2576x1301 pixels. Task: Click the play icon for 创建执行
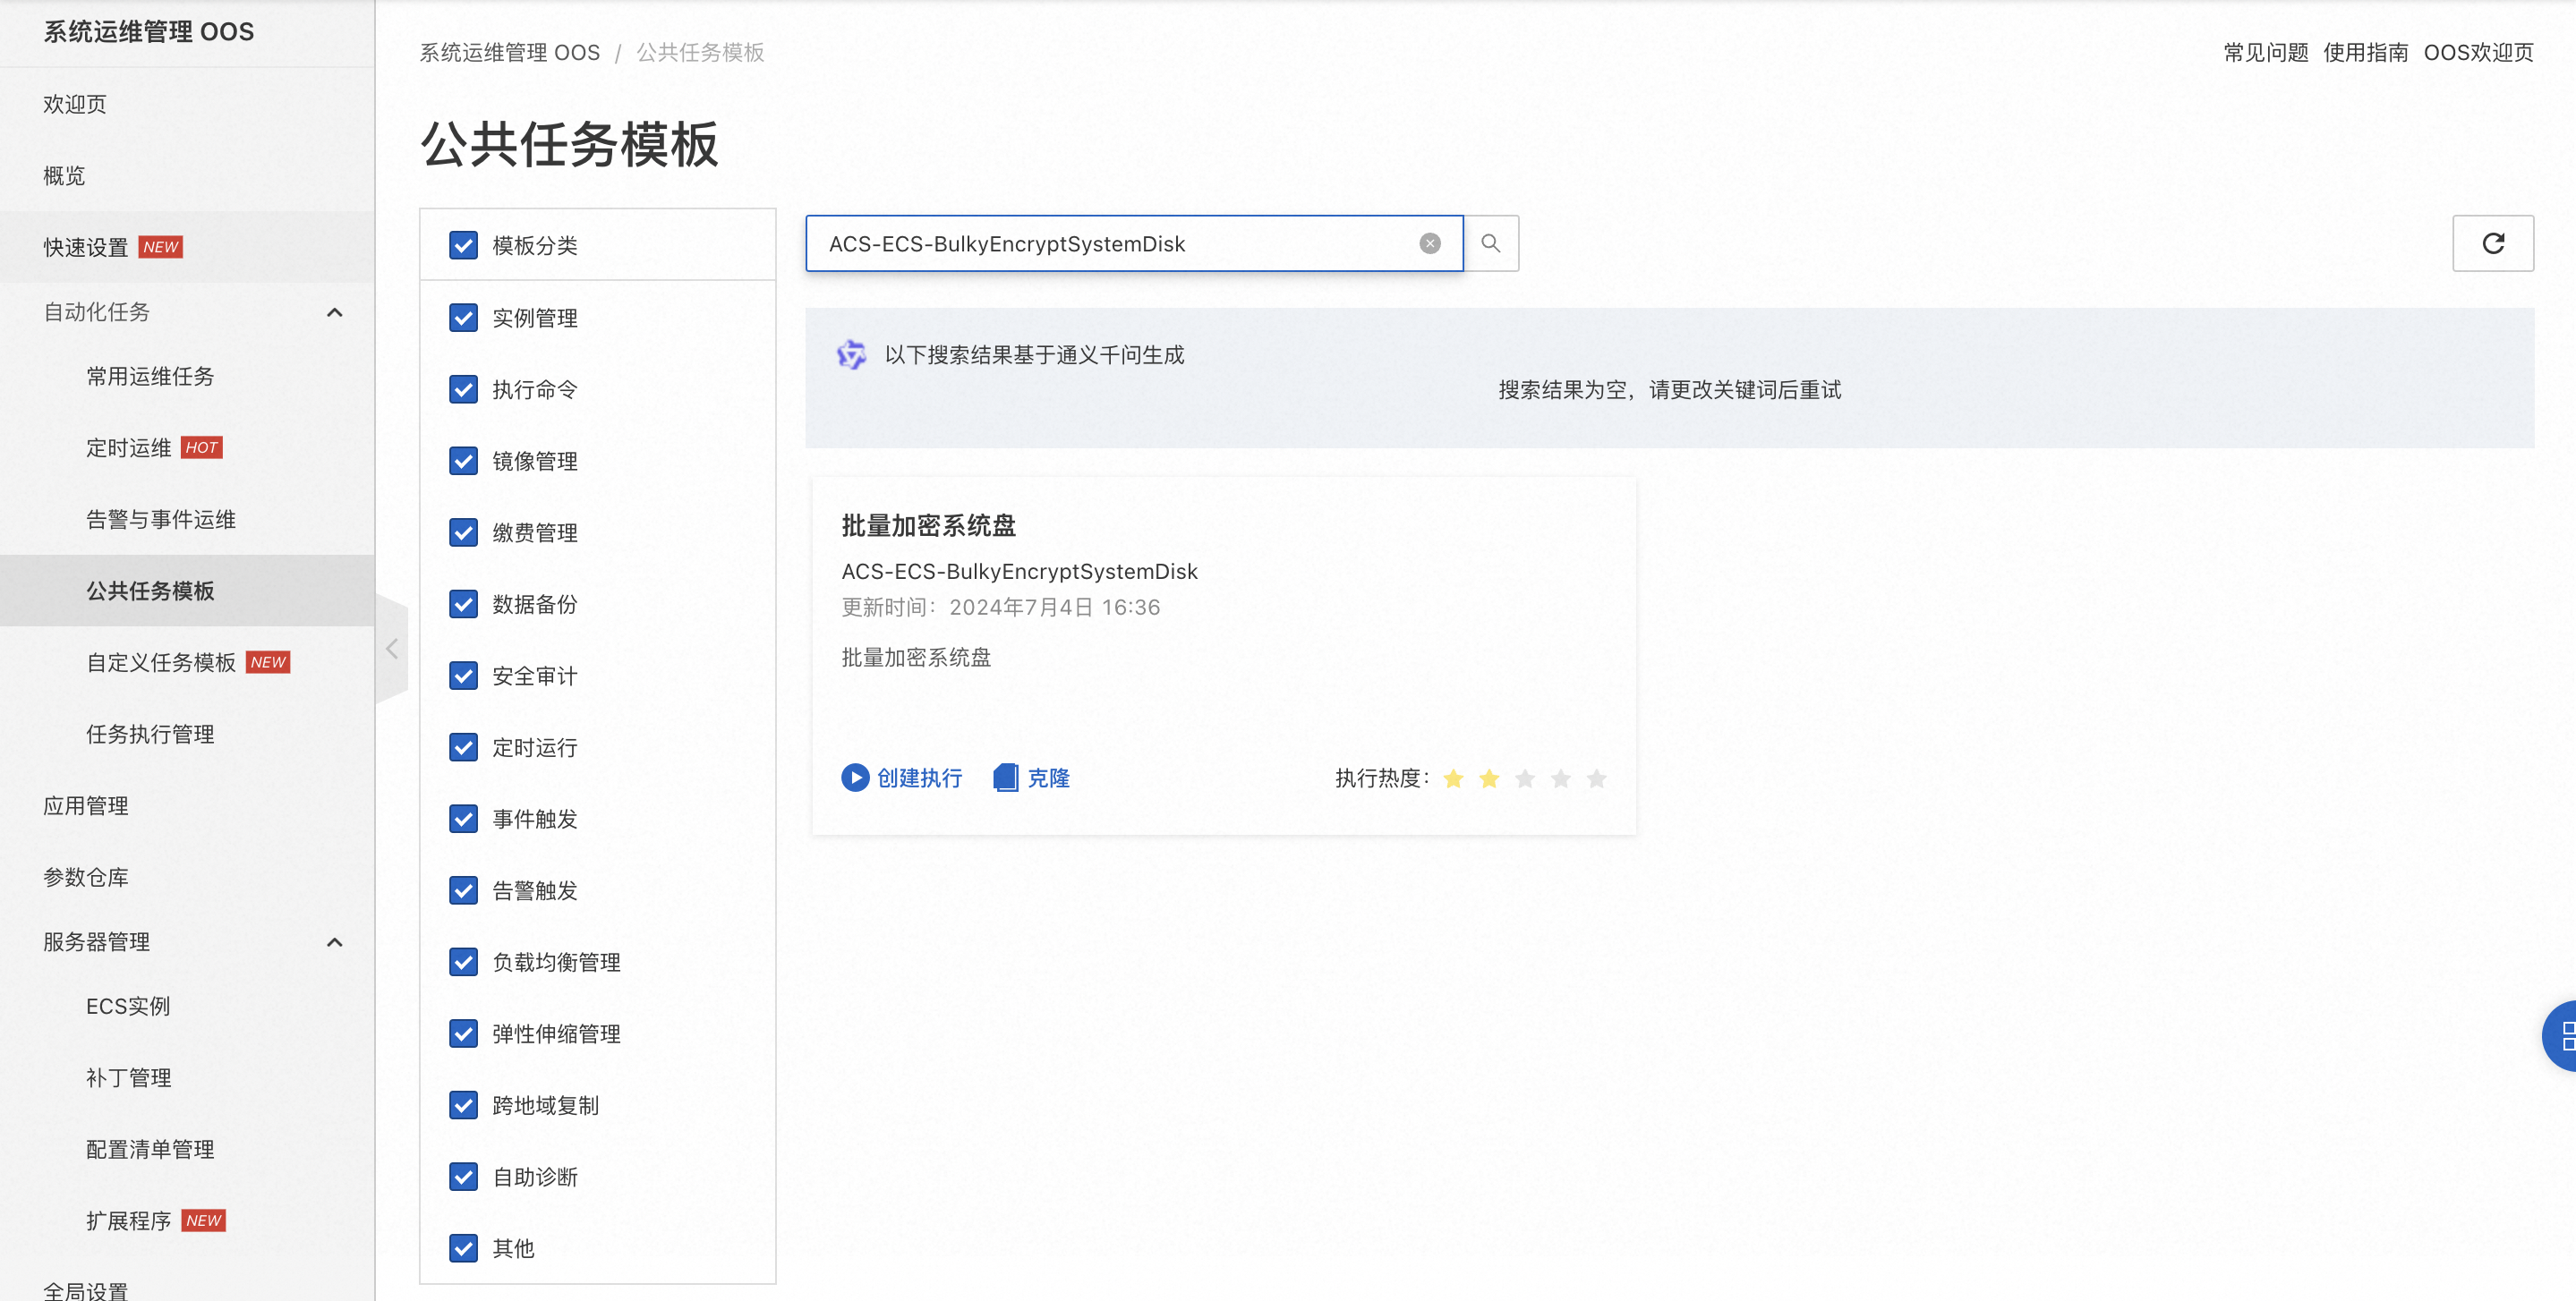[855, 777]
